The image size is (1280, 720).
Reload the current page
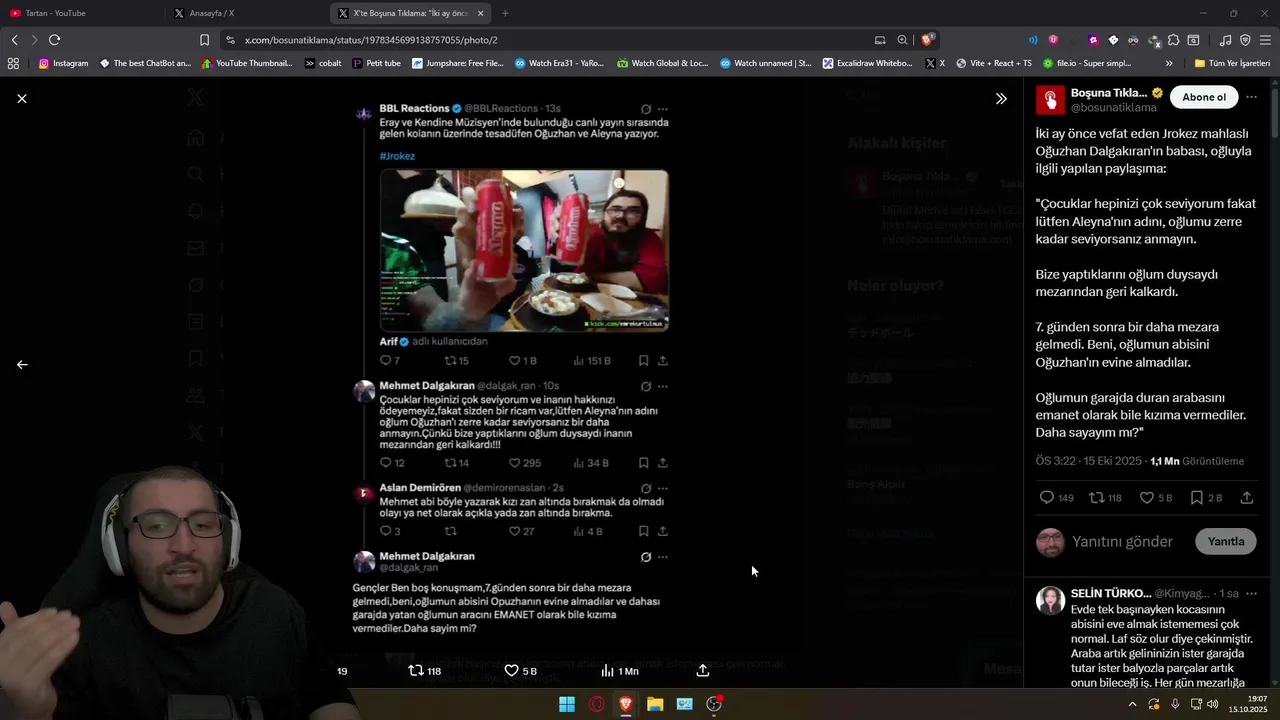click(x=54, y=40)
